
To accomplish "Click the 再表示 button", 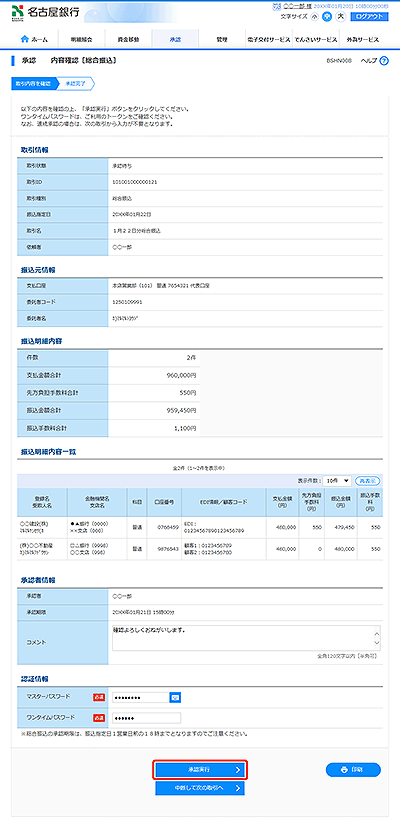I will pos(368,480).
